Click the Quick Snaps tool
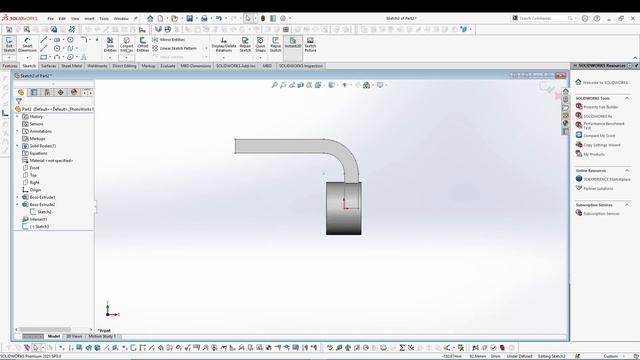This screenshot has height=360, width=640. [260, 44]
